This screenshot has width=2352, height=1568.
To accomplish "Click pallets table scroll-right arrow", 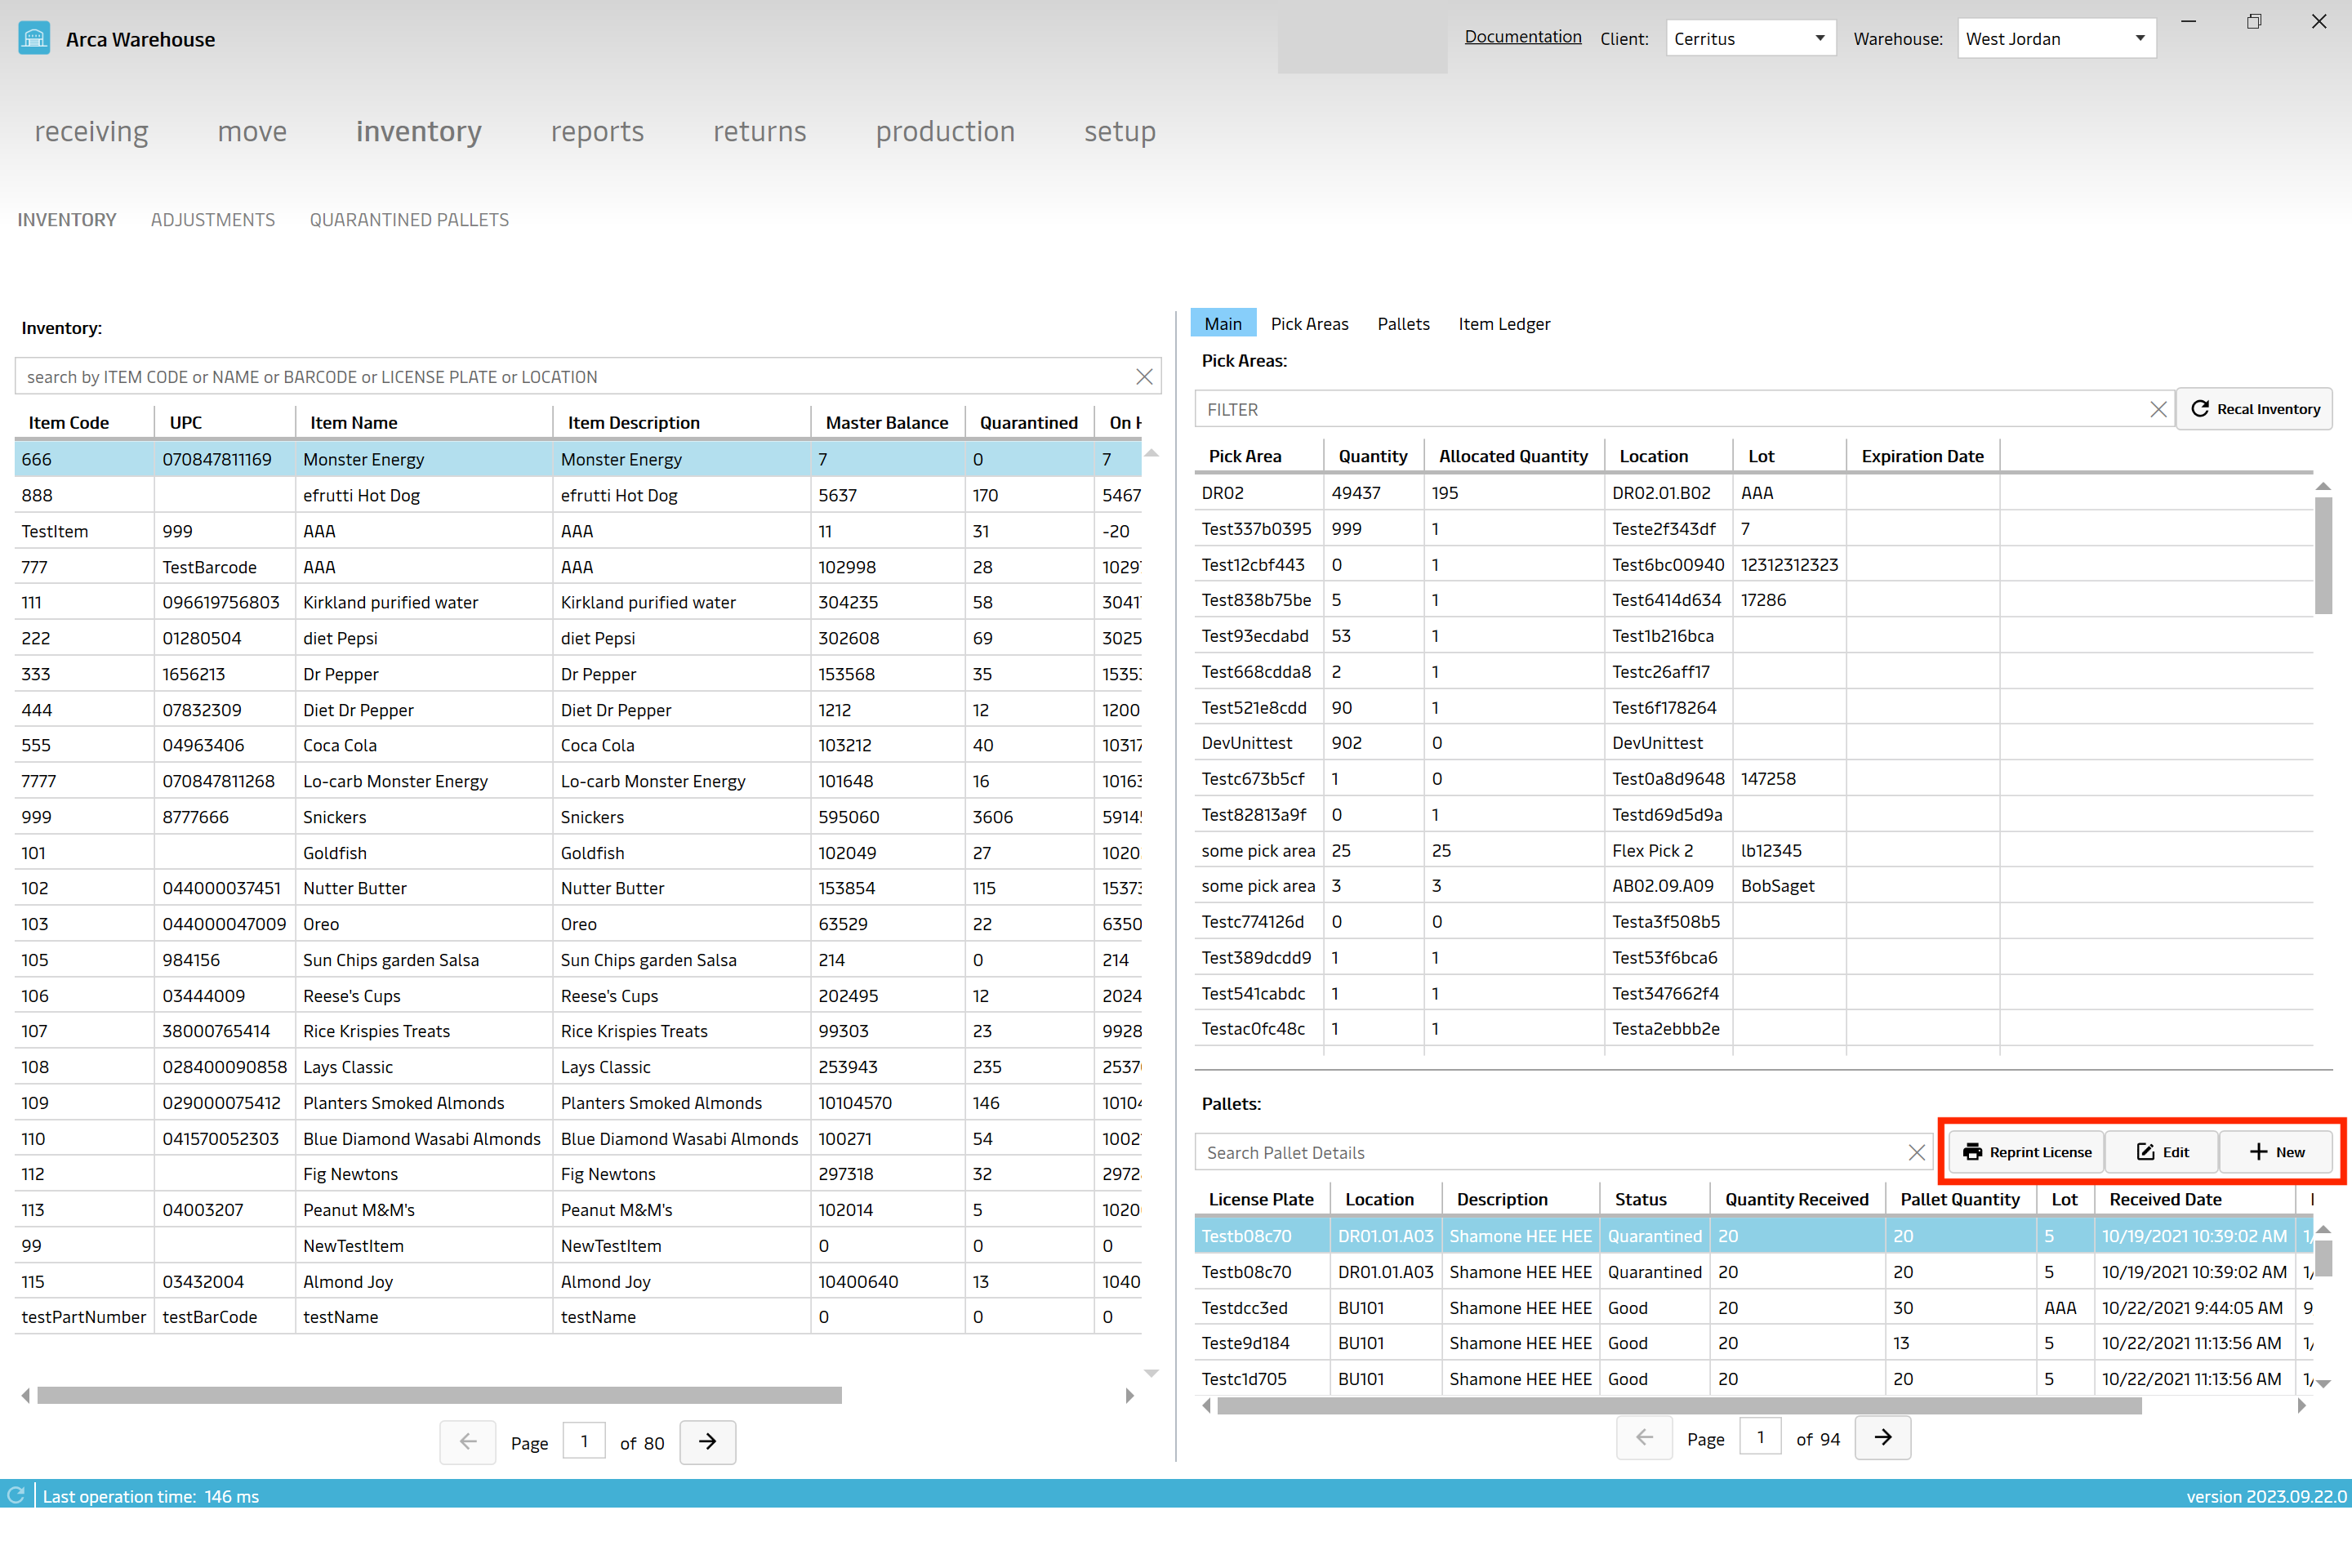I will point(2302,1406).
